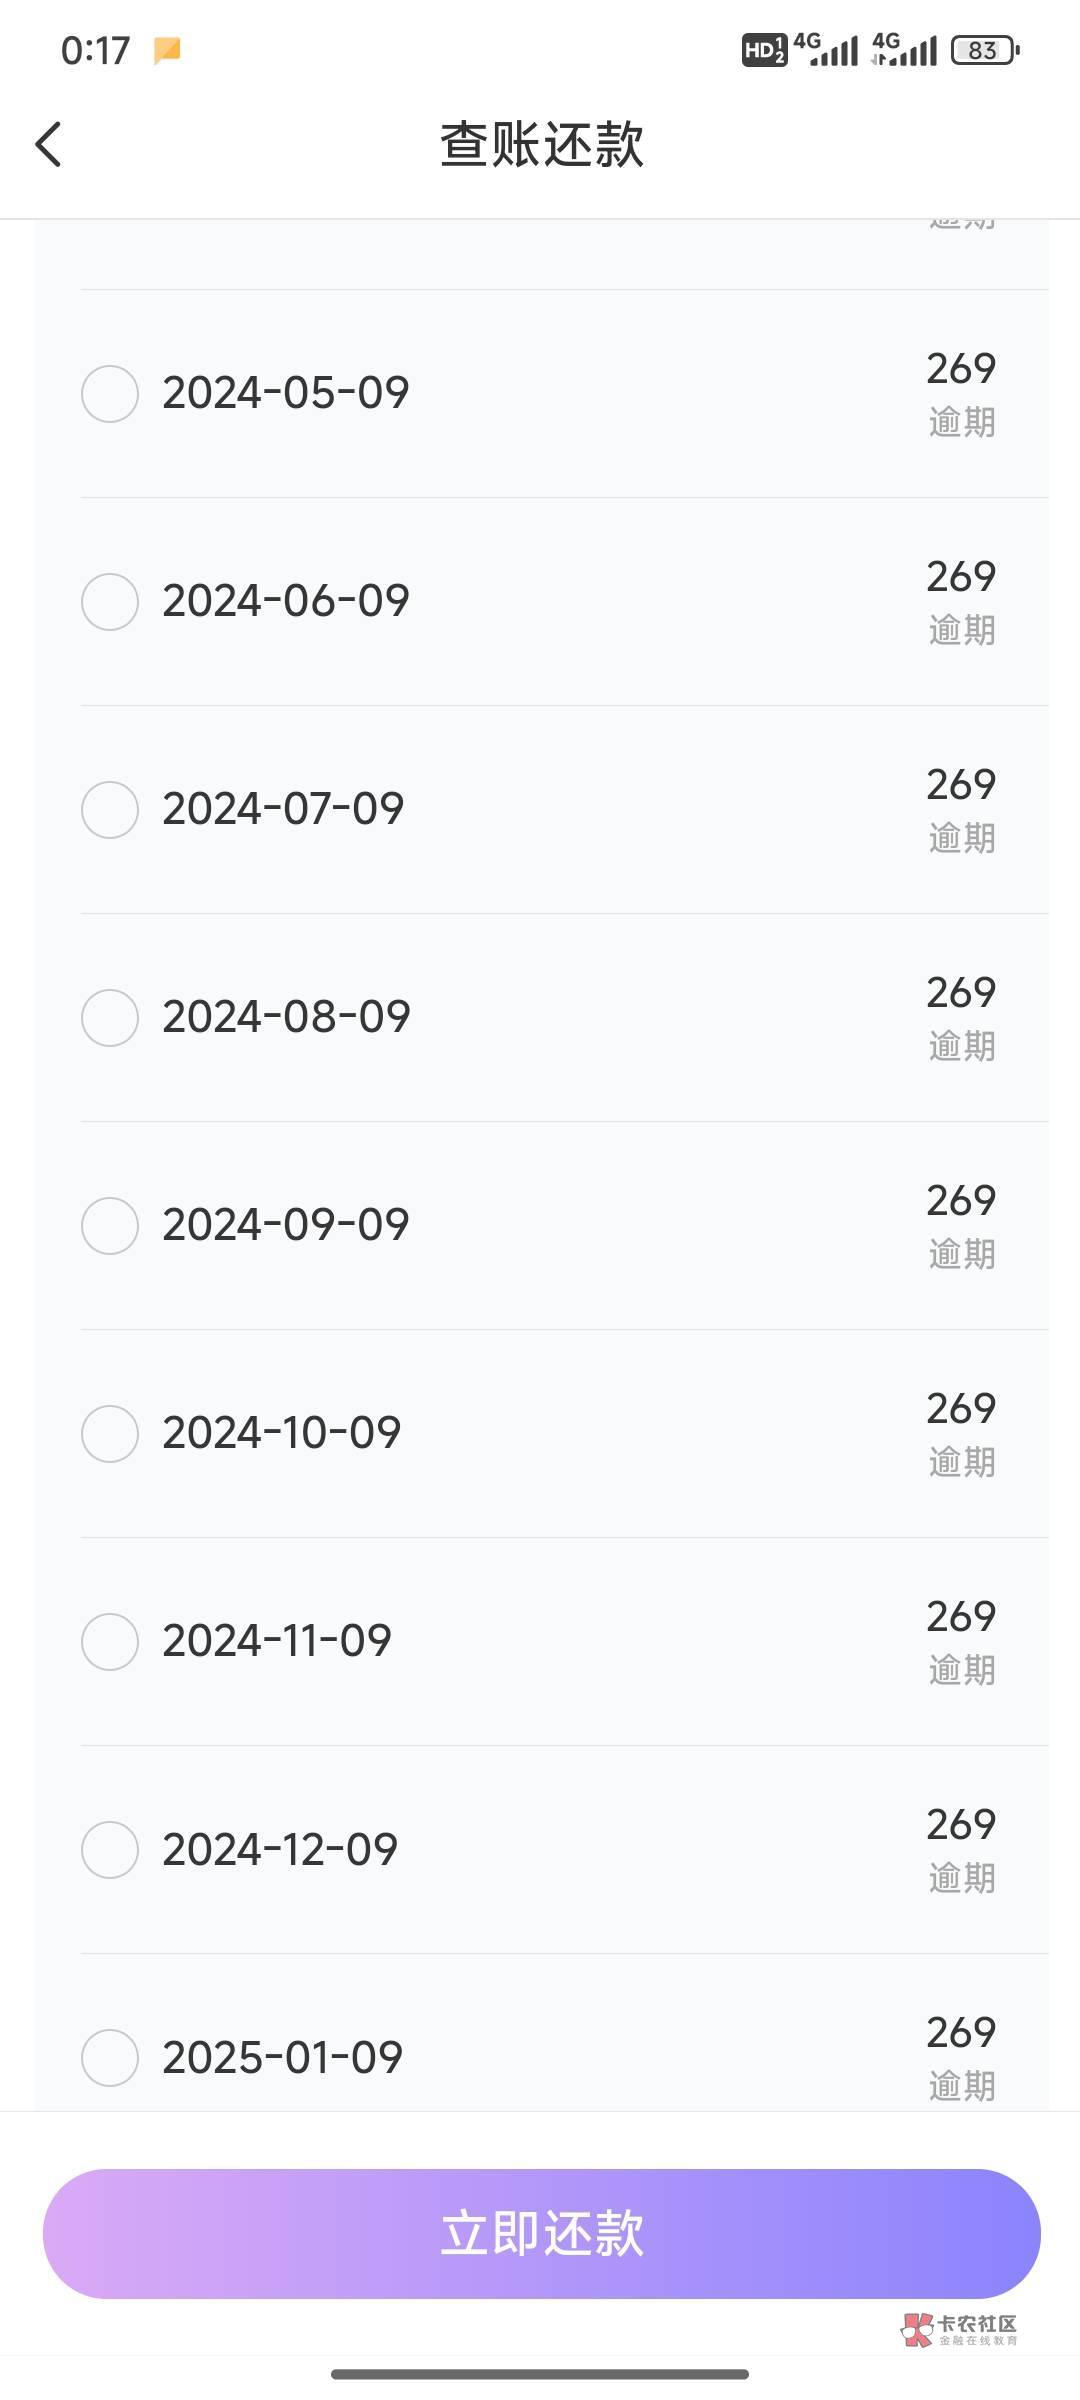This screenshot has width=1080, height=2400.
Task: Tap the battery indicator icon
Action: [x=985, y=50]
